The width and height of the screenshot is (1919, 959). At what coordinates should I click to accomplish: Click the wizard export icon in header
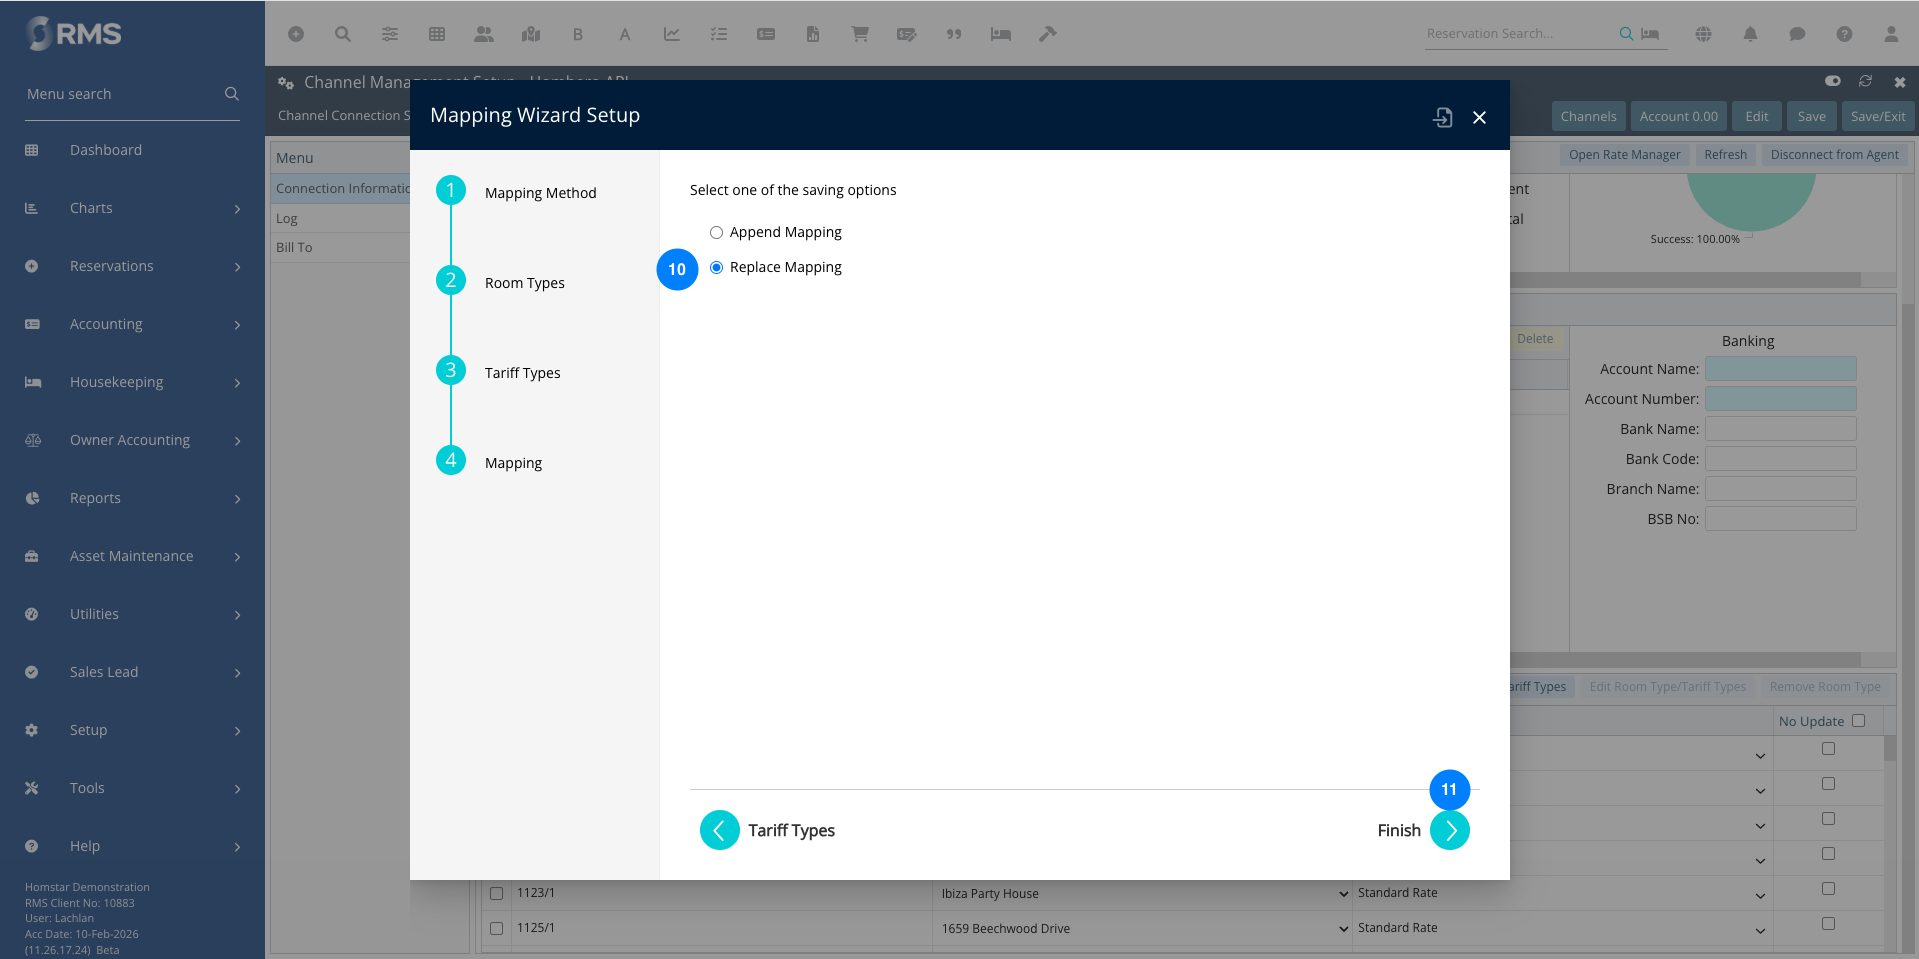(1442, 117)
